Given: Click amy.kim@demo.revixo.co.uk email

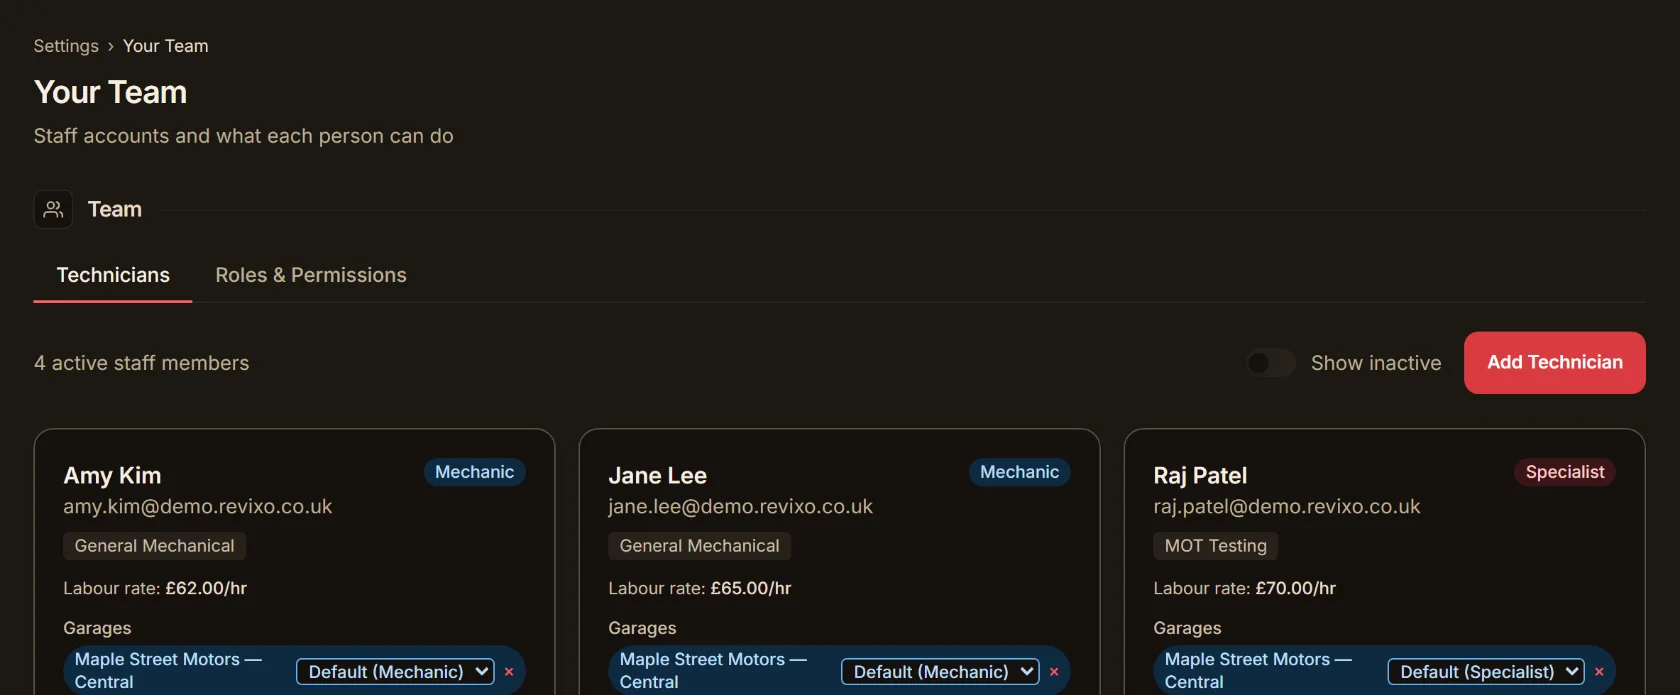Looking at the screenshot, I should pos(198,507).
